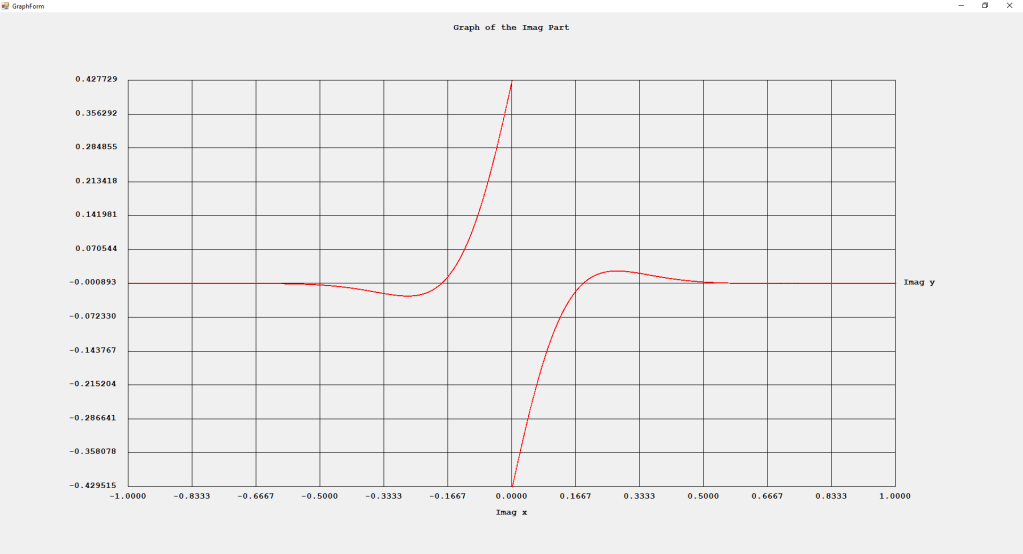The height and width of the screenshot is (554, 1023).
Task: Click the GraphForm title bar text
Action: (28, 6)
